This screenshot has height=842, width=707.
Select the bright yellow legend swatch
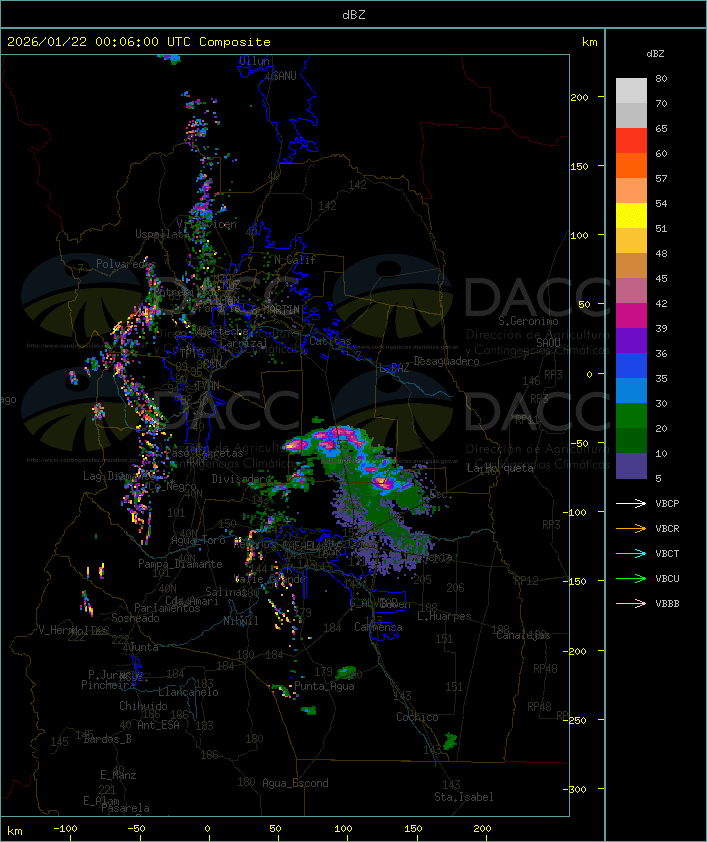[x=631, y=216]
